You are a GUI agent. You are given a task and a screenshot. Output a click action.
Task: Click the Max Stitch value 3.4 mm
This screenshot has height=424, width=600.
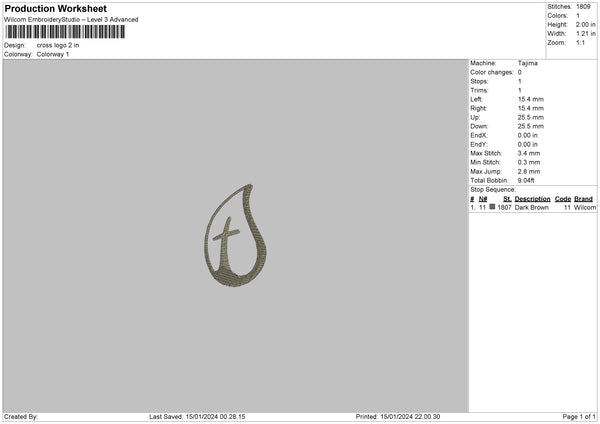(529, 153)
